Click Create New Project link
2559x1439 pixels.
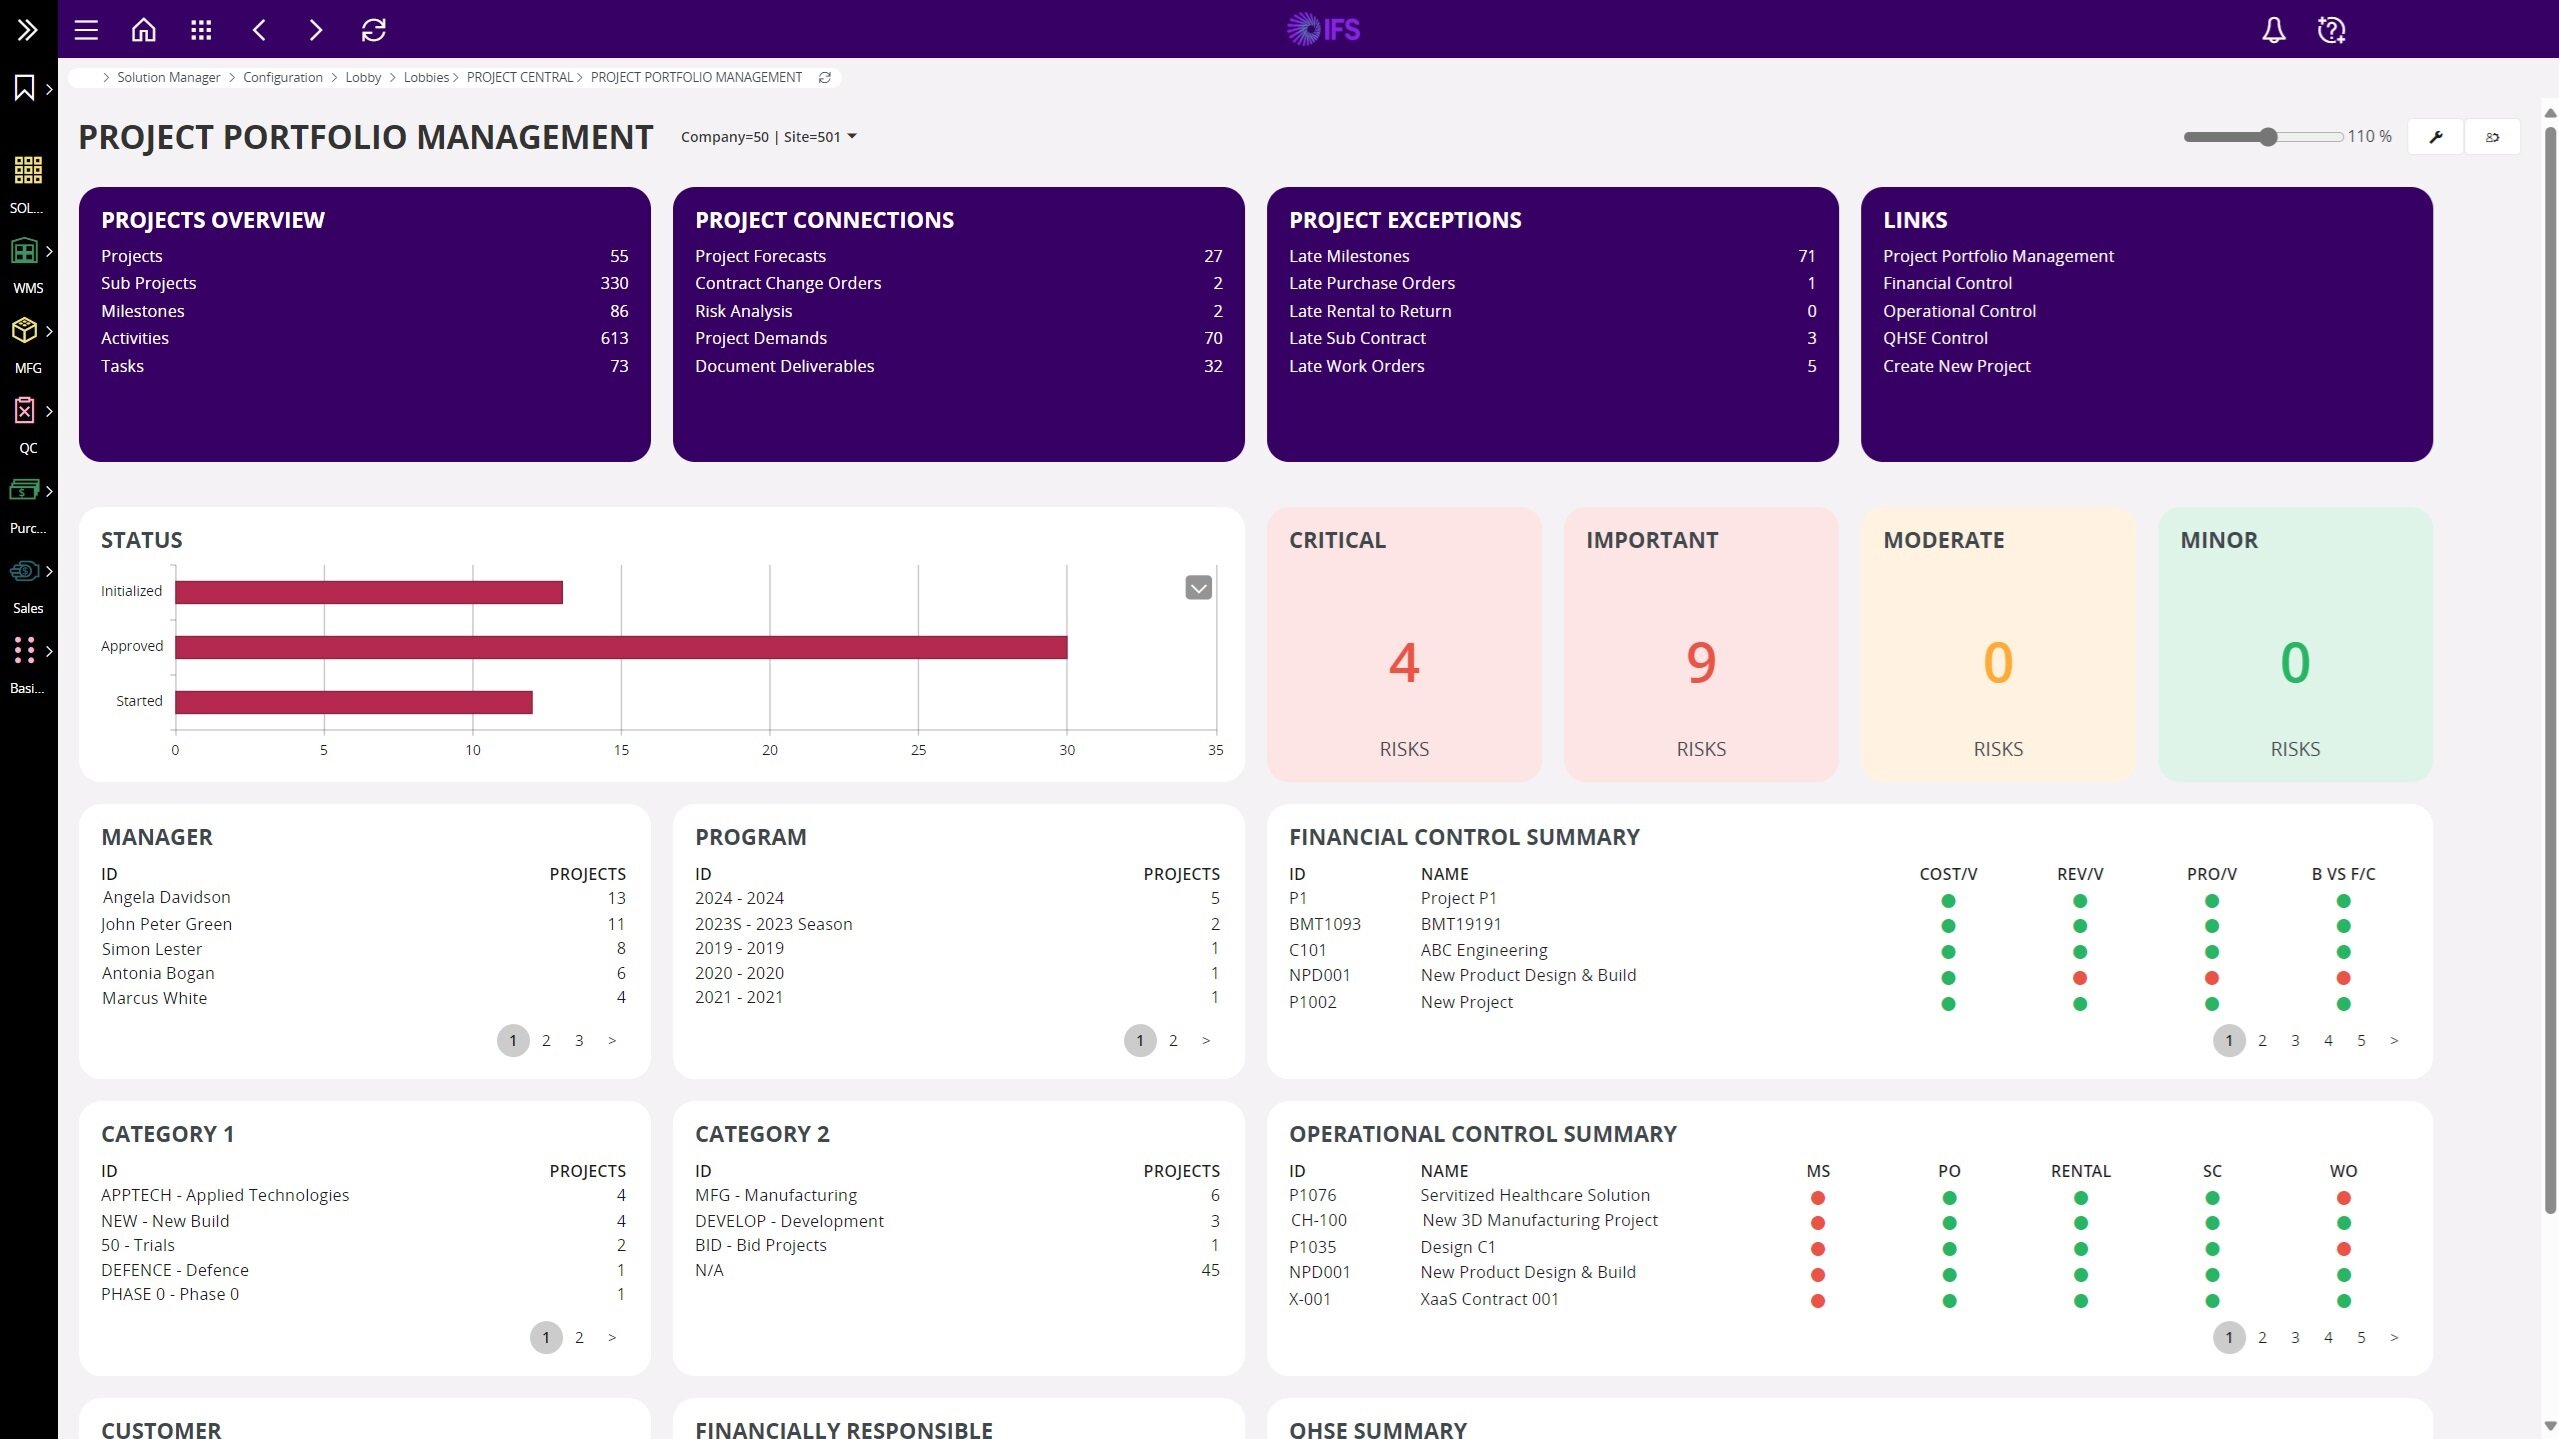1956,366
